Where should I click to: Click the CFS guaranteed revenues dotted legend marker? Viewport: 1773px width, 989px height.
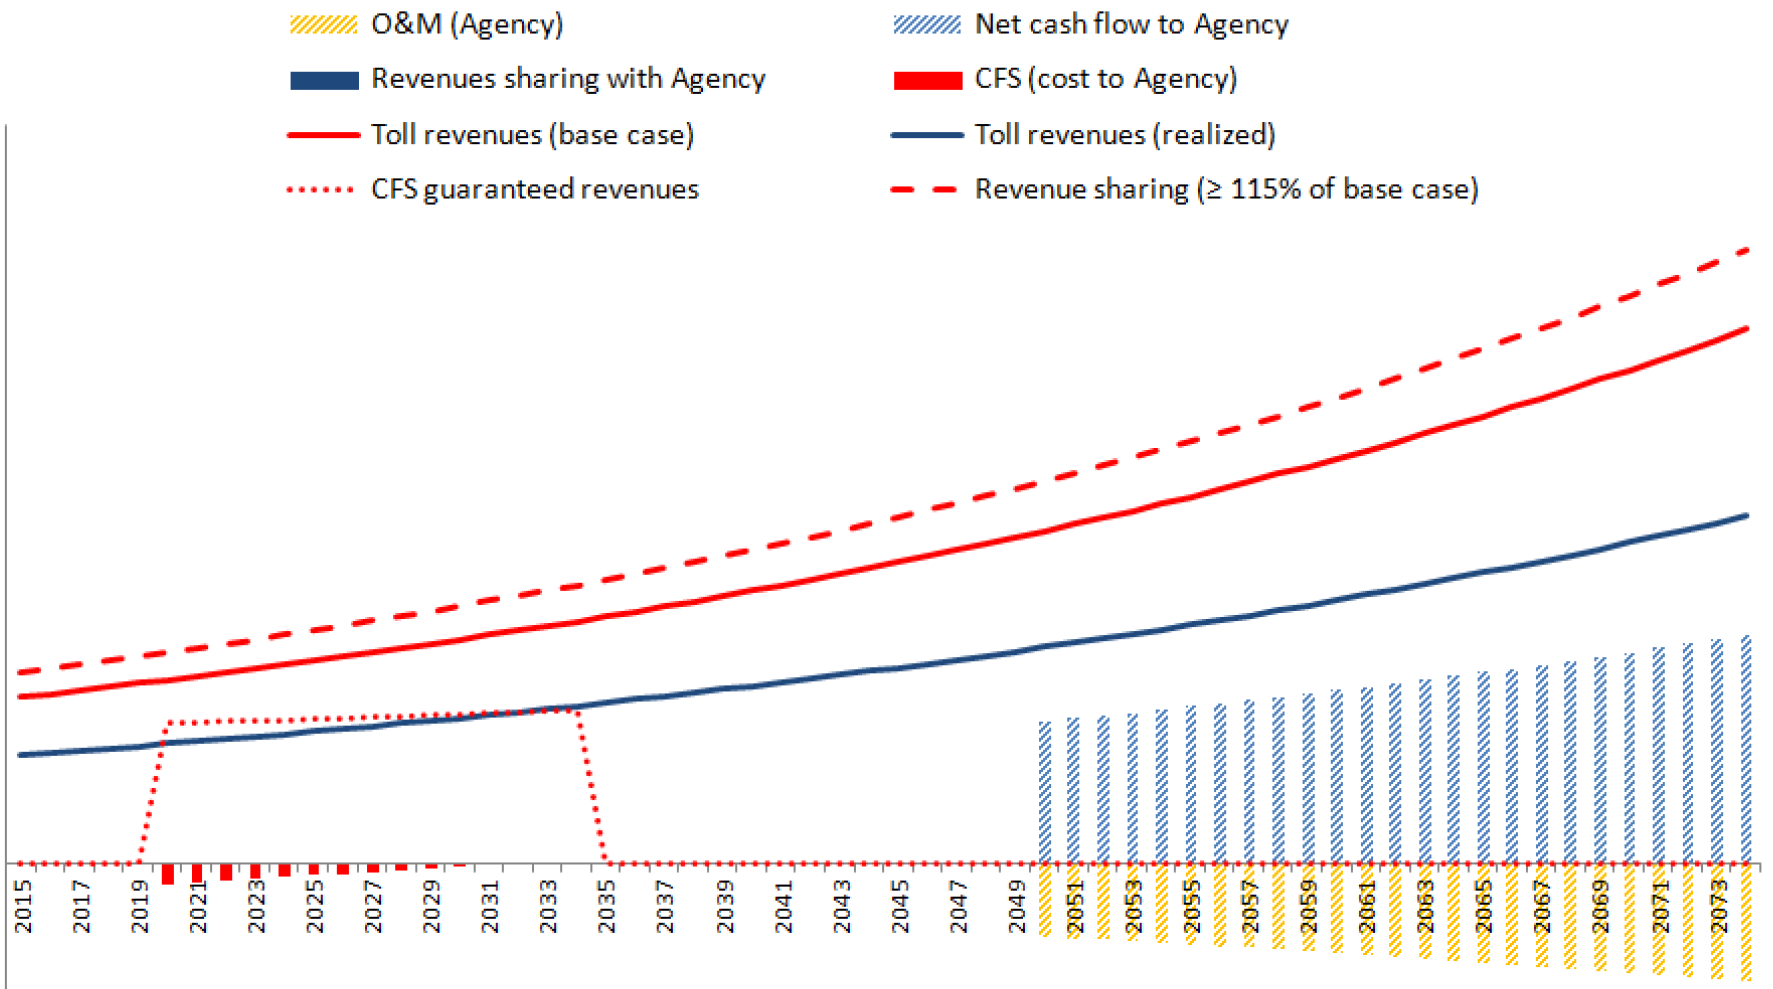tap(321, 190)
